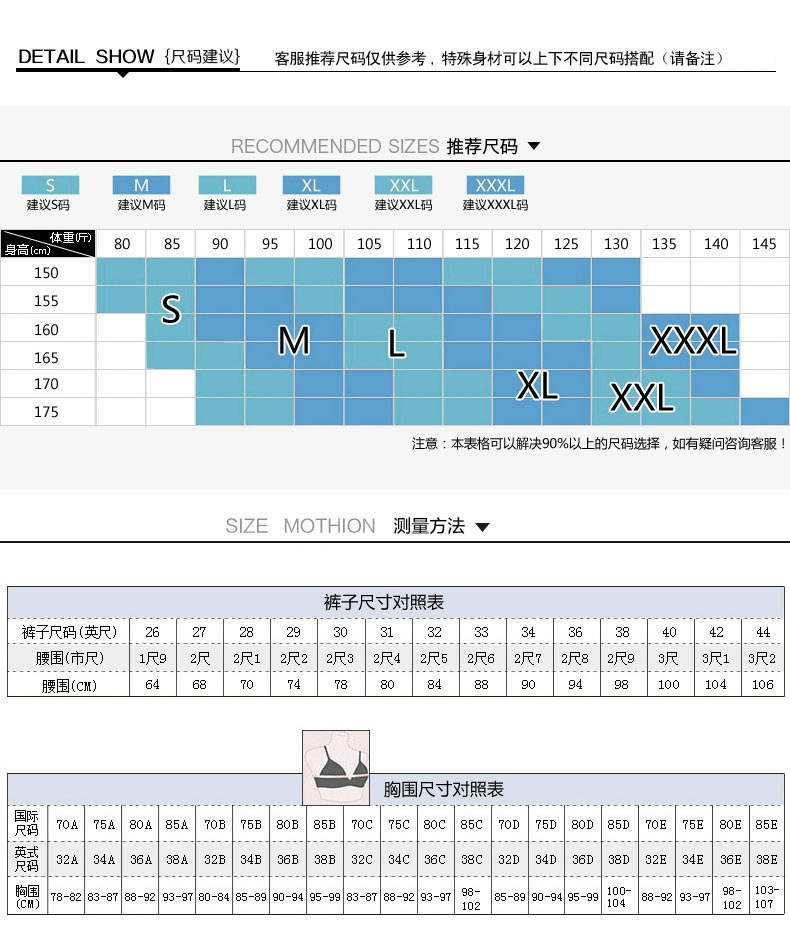Select the L size legend badge
This screenshot has height=935, width=790.
(227, 185)
